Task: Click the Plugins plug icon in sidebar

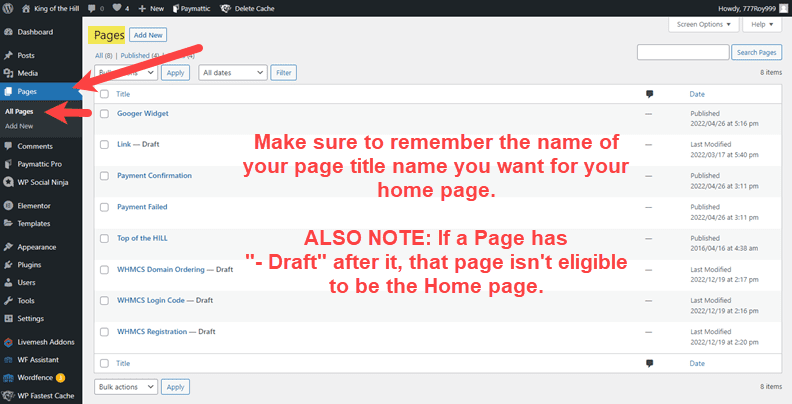Action: click(8, 265)
